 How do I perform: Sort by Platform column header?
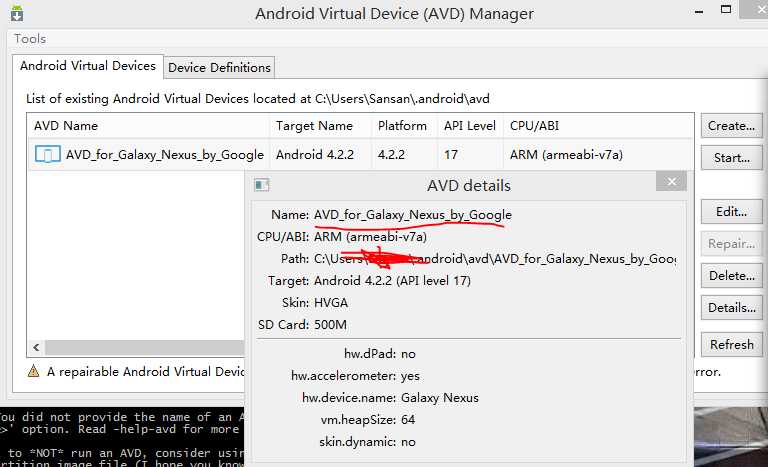point(405,126)
